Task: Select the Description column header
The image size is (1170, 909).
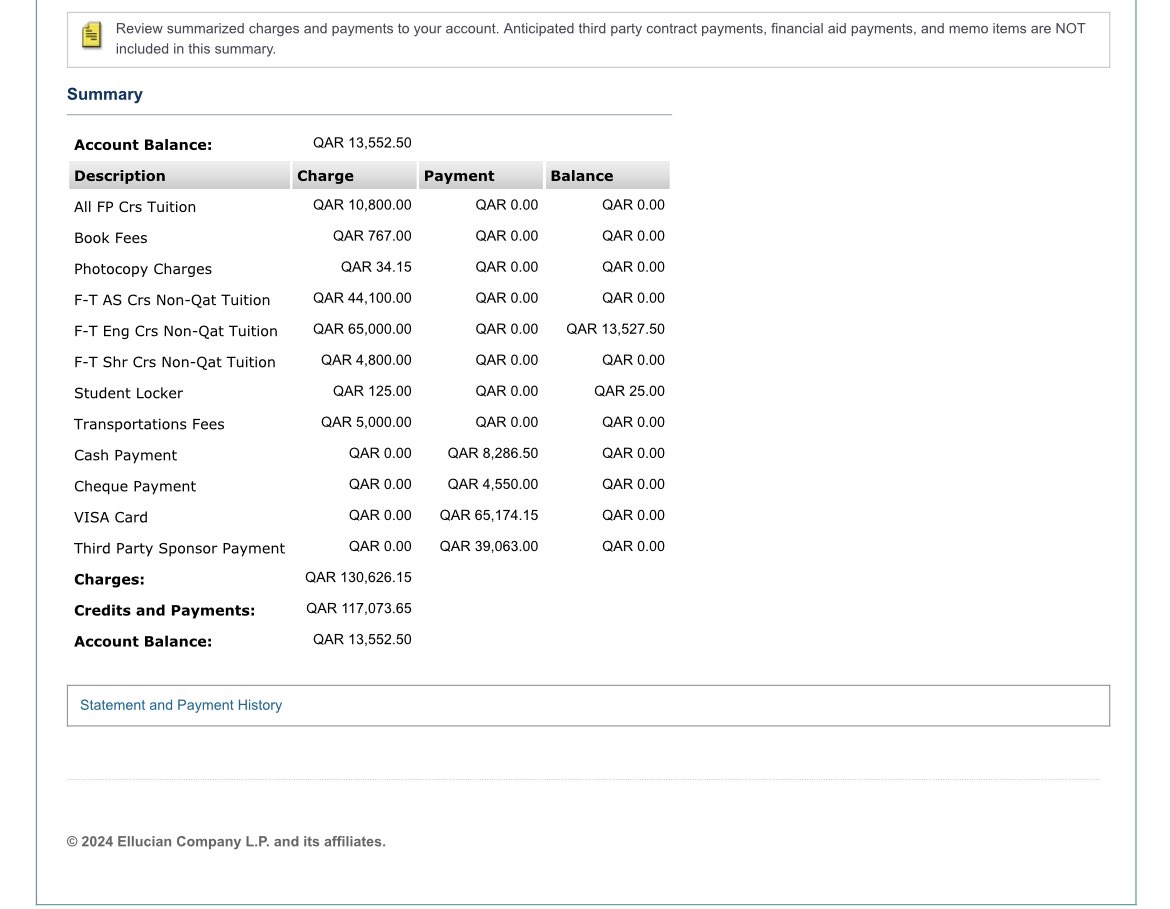Action: click(179, 175)
